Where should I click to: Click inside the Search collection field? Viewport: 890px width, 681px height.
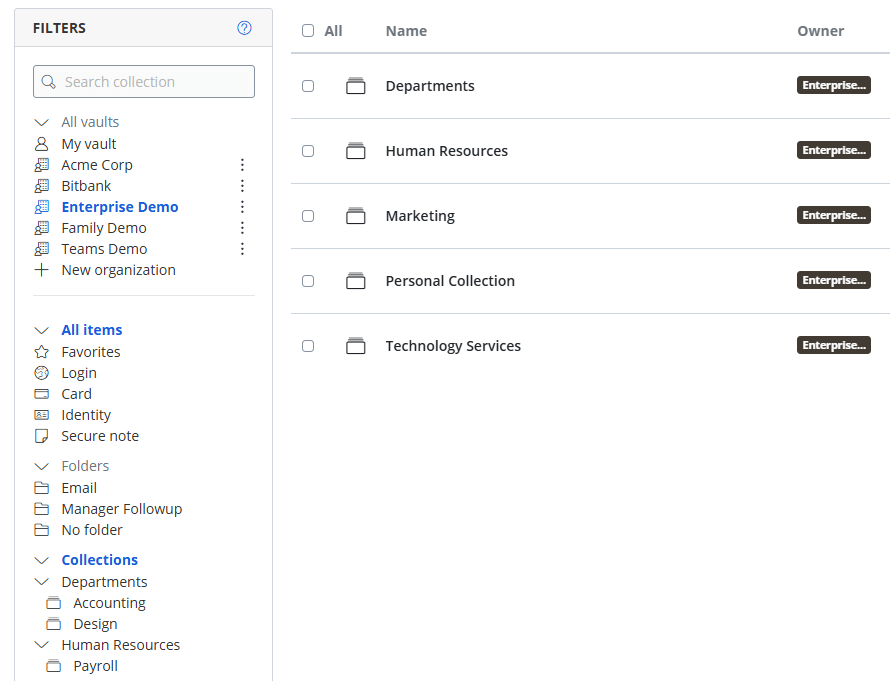coord(143,81)
